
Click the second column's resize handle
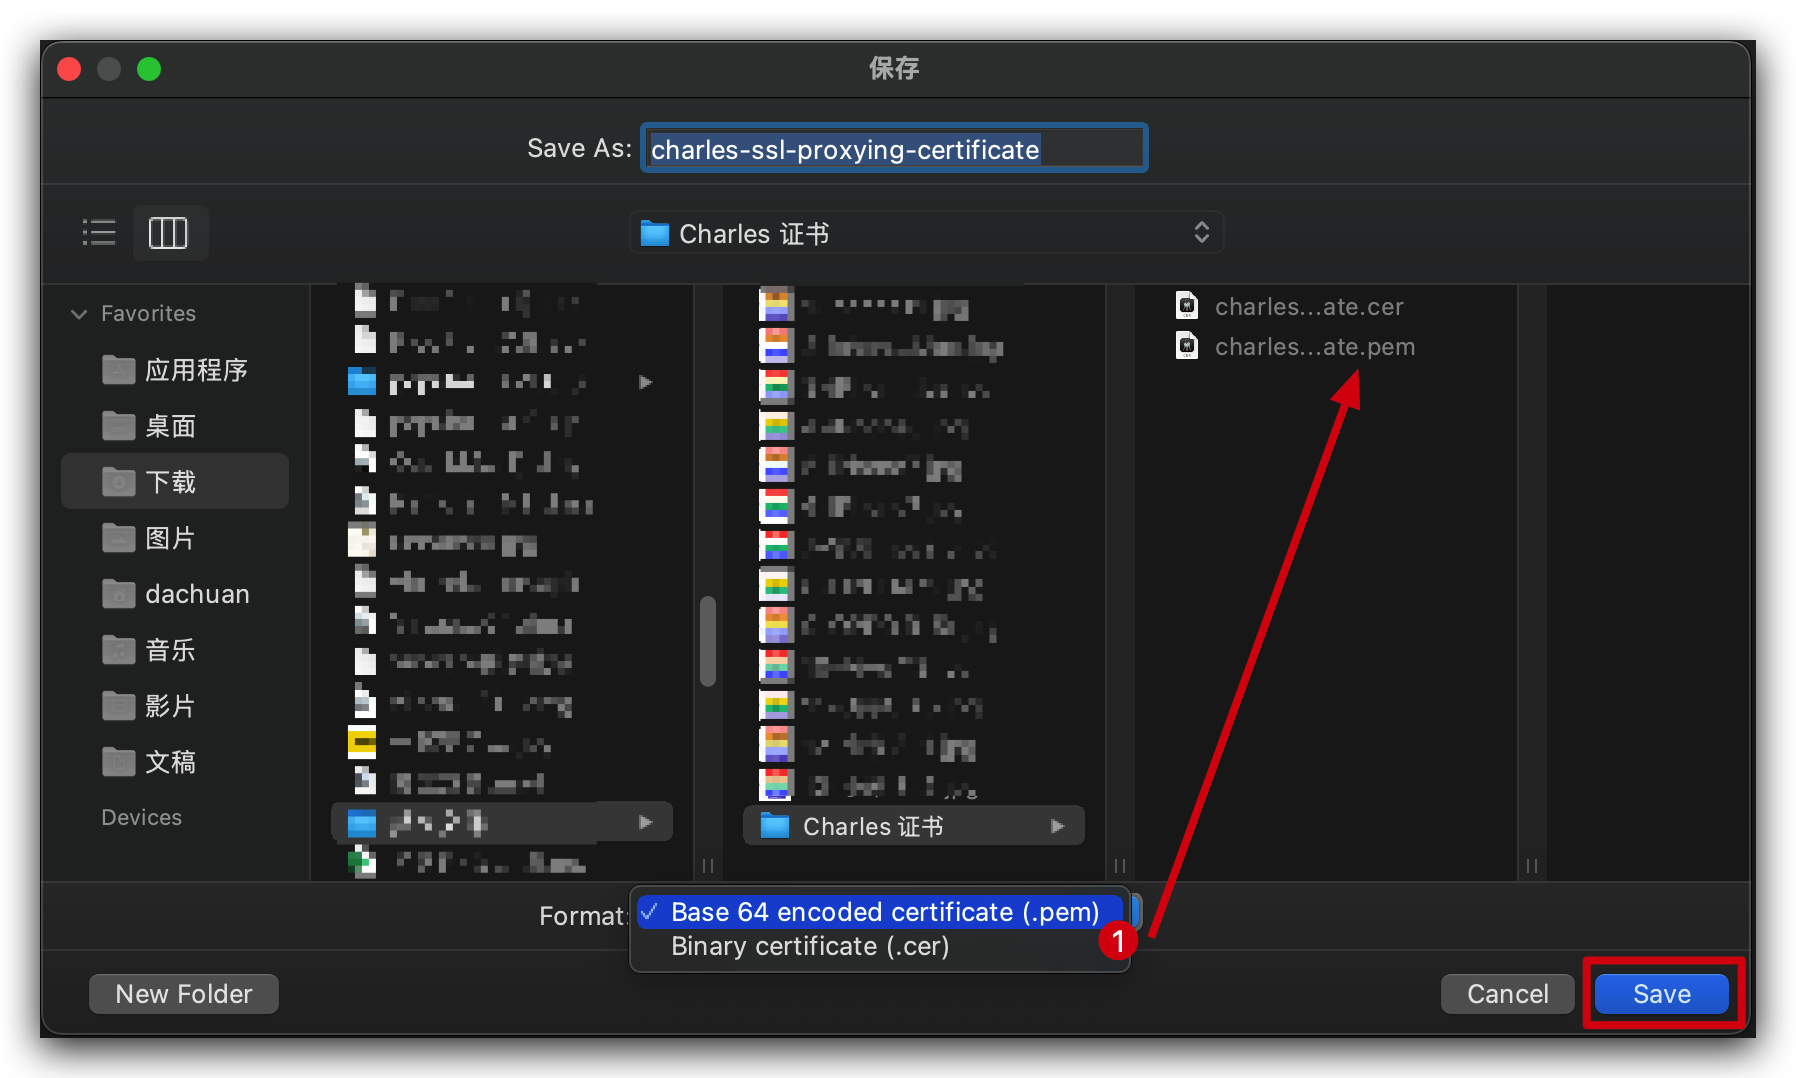coord(1120,866)
